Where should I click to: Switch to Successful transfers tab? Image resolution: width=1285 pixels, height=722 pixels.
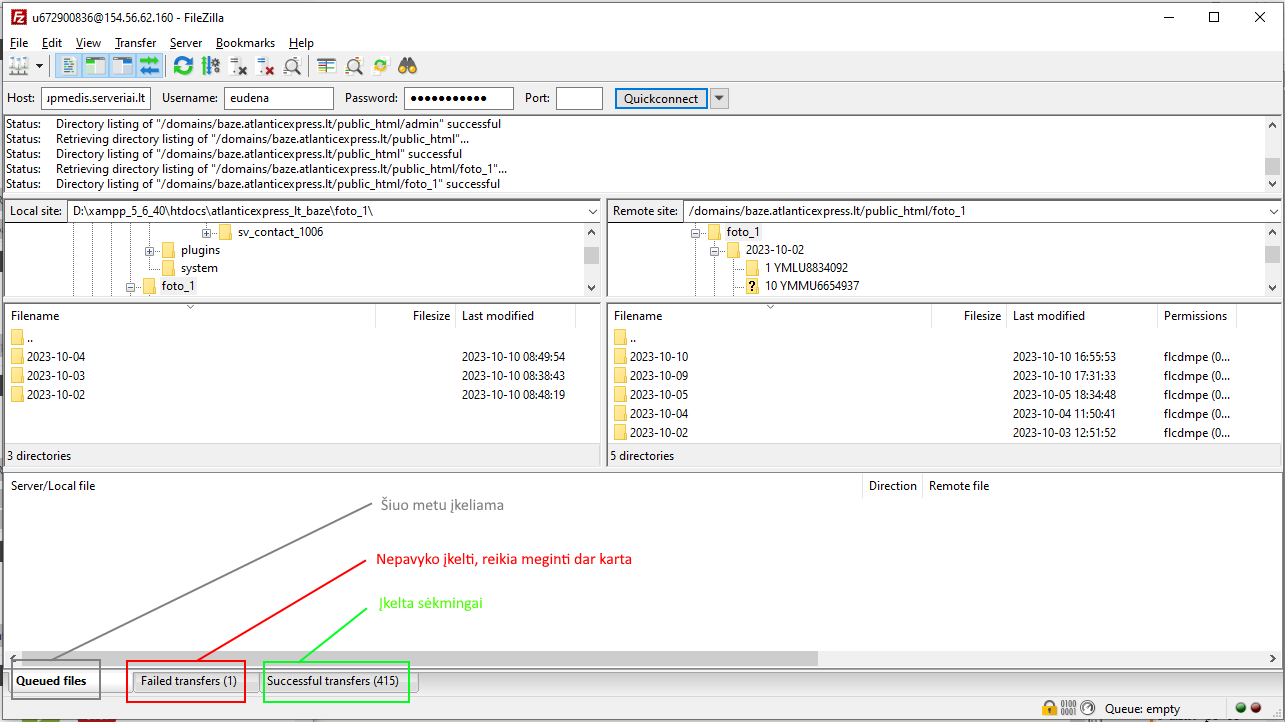coord(333,681)
